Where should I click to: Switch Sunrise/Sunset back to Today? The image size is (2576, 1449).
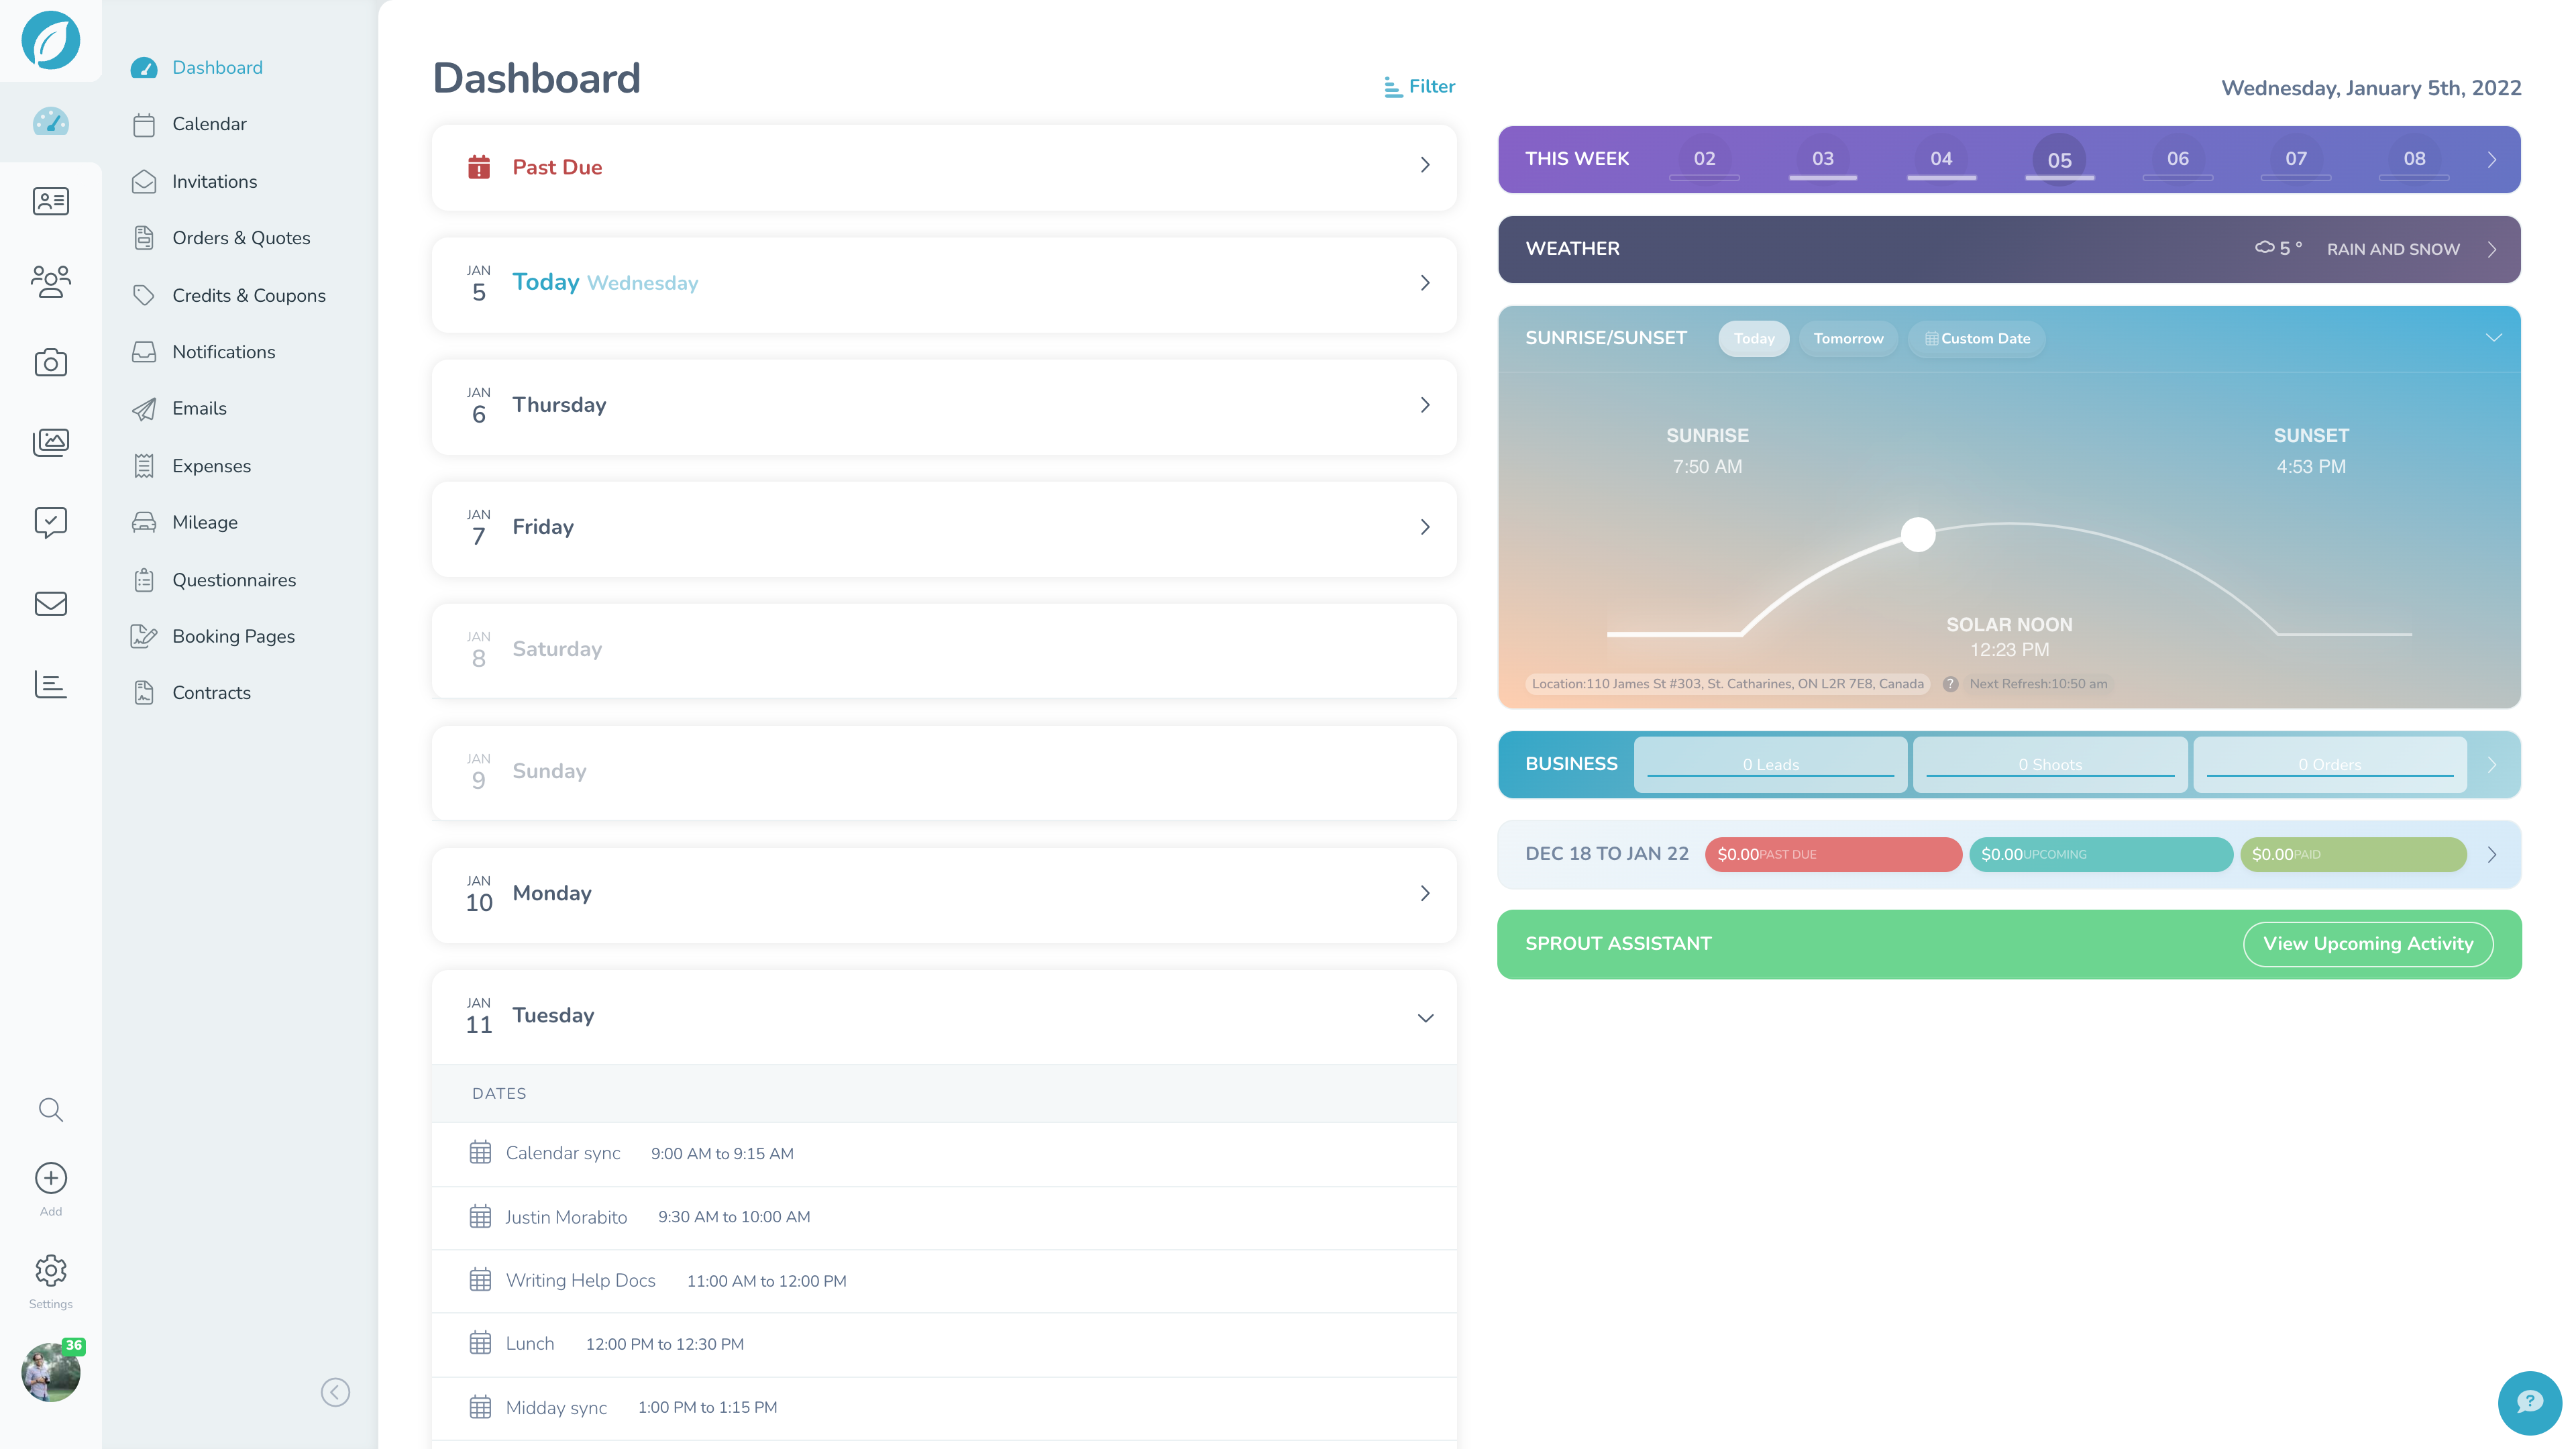click(x=1753, y=338)
